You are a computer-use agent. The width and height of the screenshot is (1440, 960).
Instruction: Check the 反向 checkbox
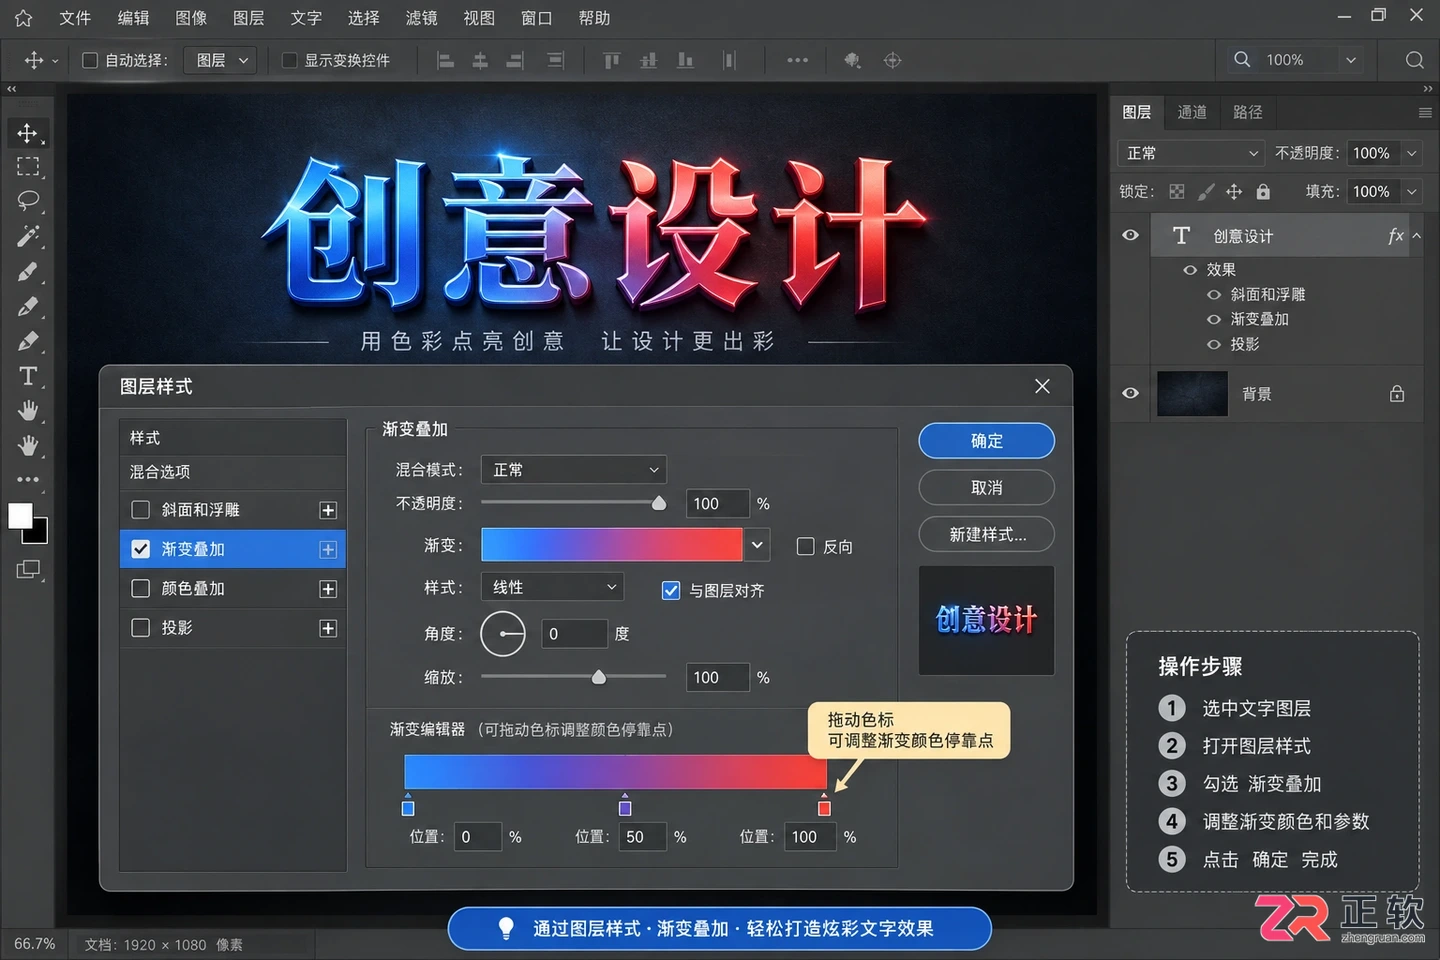point(805,546)
